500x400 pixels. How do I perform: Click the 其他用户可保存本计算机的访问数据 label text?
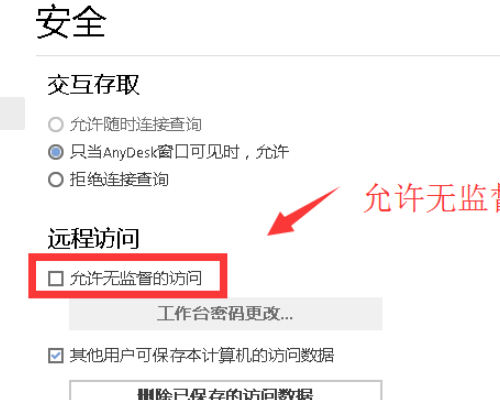(202, 355)
